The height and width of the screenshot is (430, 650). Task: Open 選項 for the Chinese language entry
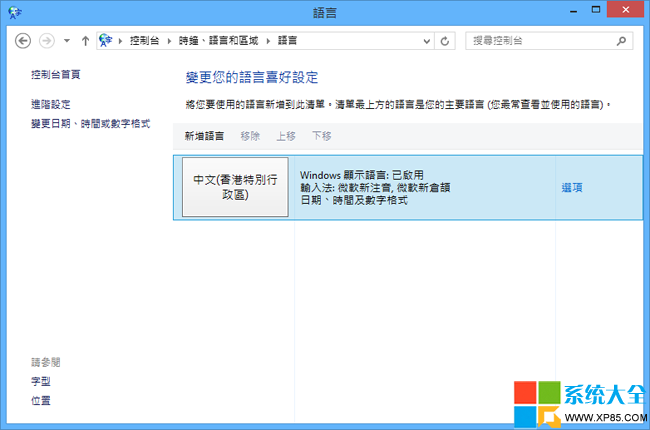click(x=572, y=188)
